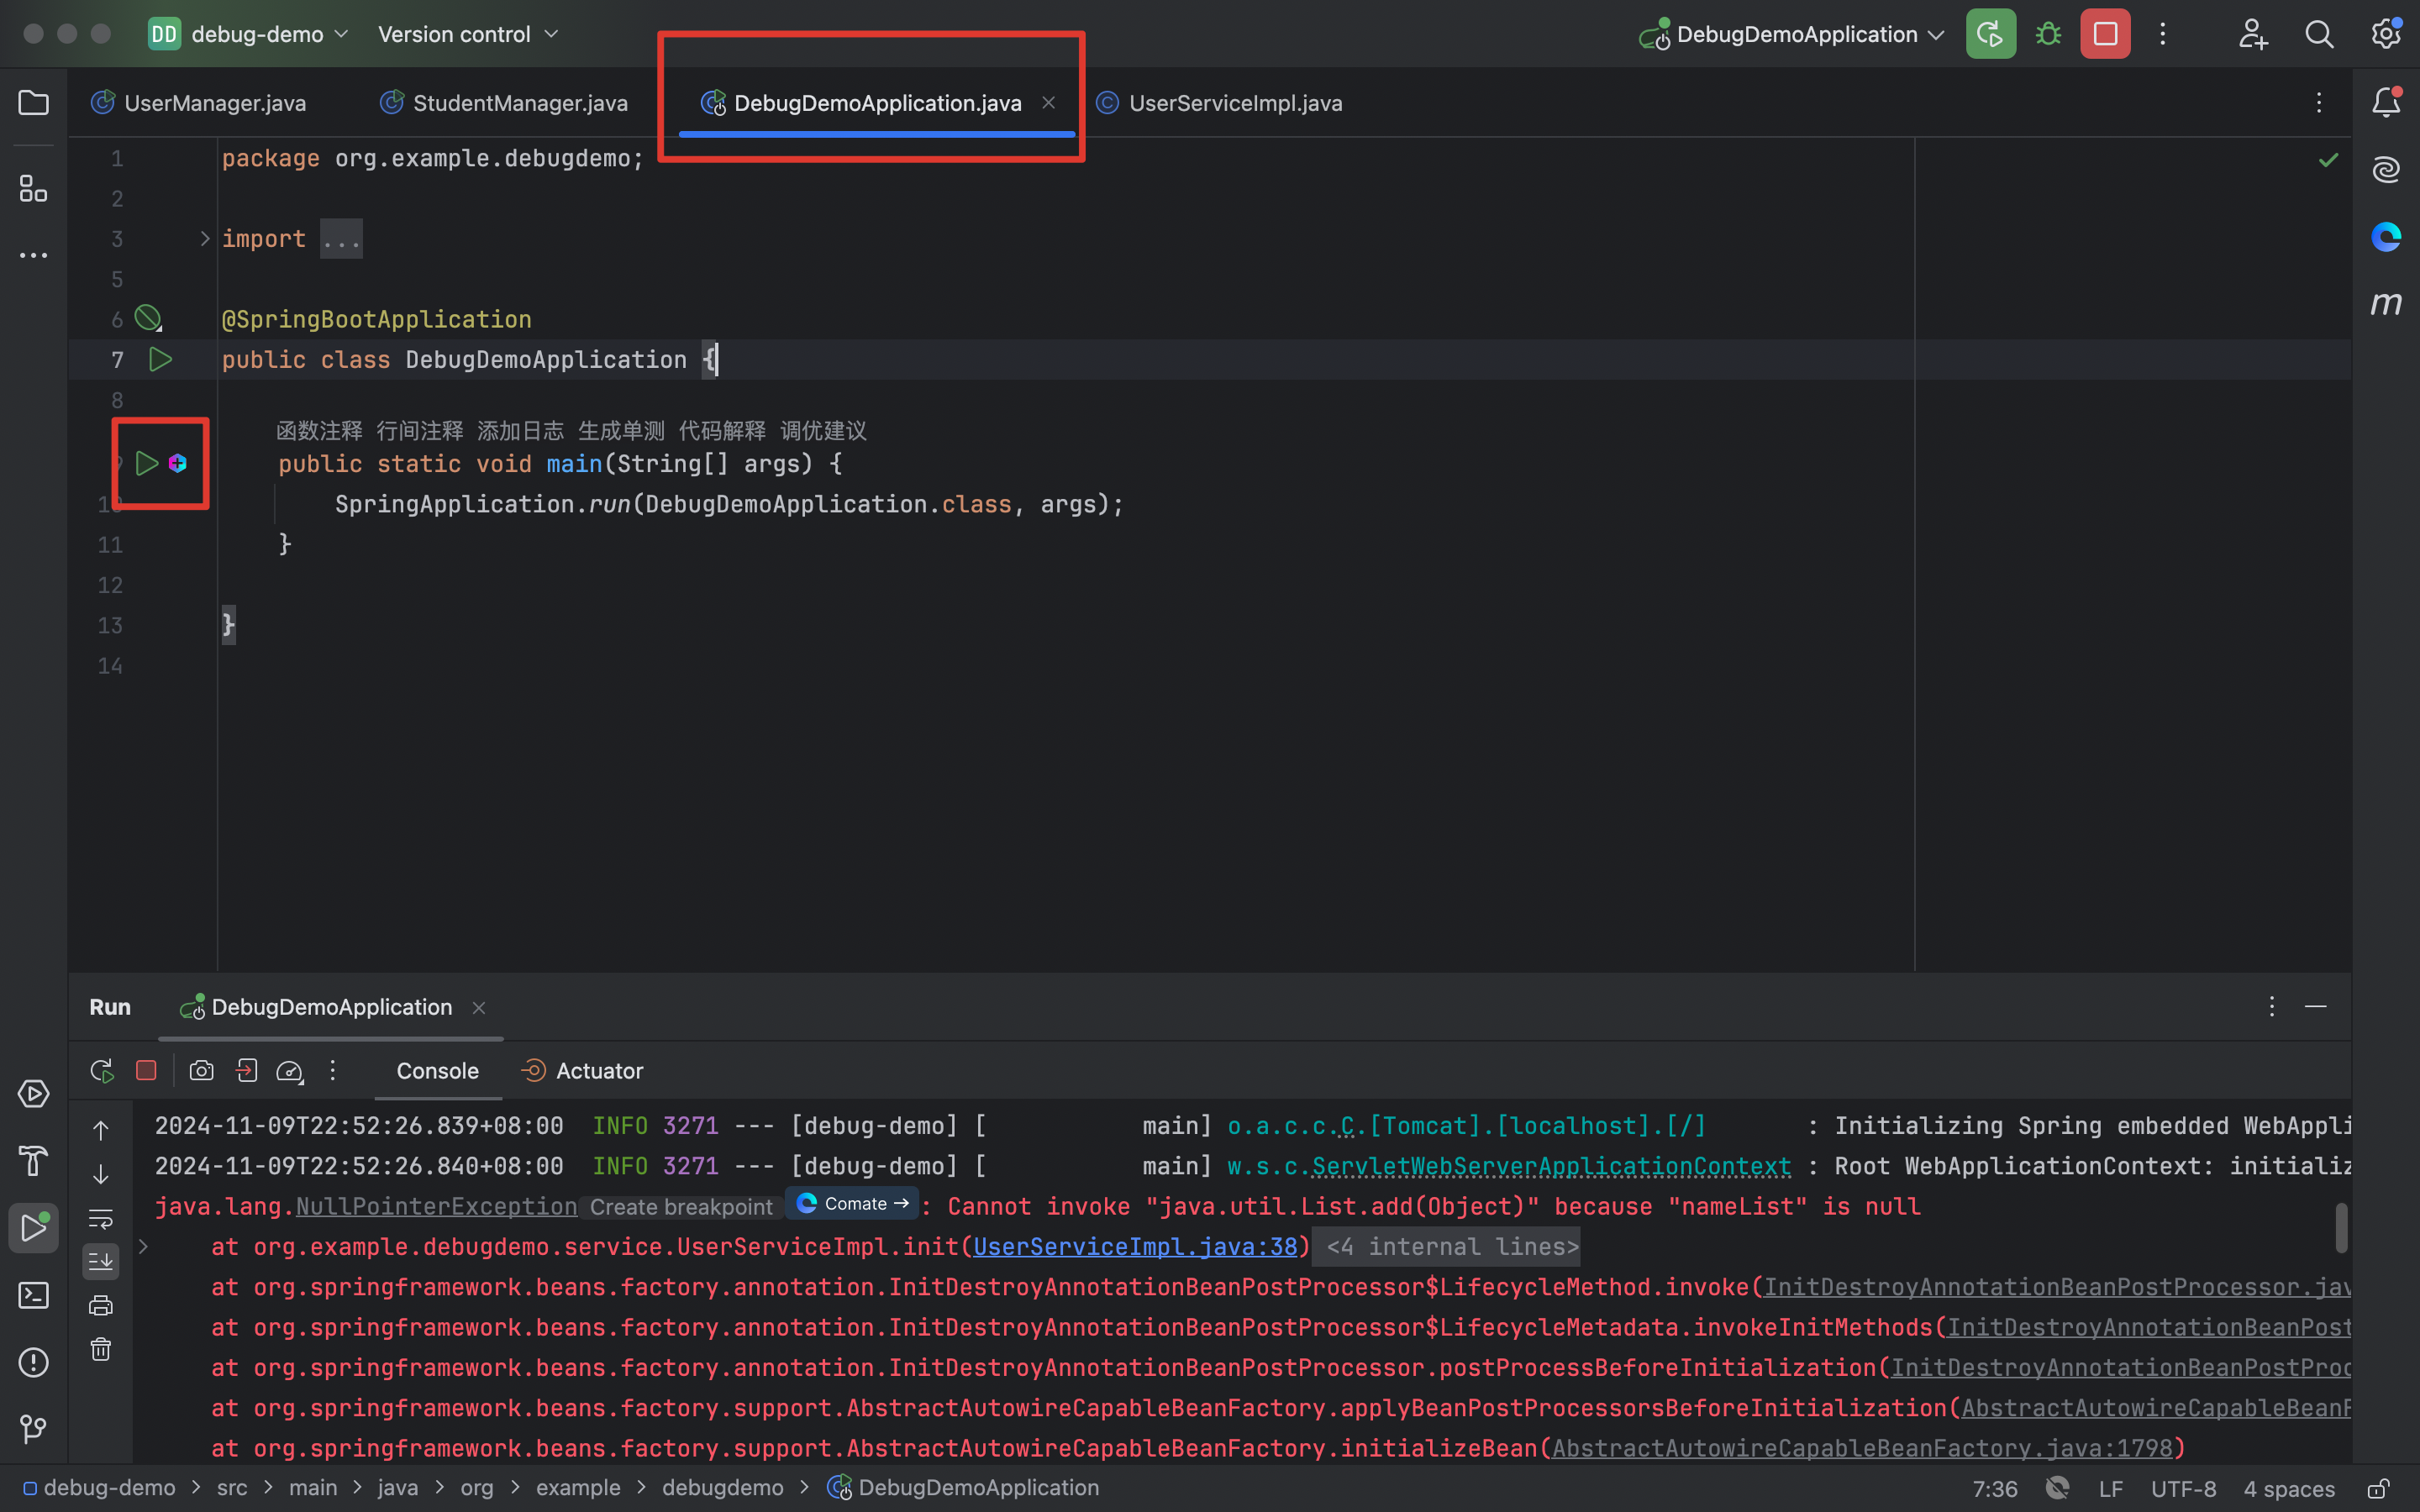The height and width of the screenshot is (1512, 2420).
Task: Clear console with trash icon
Action: click(x=101, y=1349)
